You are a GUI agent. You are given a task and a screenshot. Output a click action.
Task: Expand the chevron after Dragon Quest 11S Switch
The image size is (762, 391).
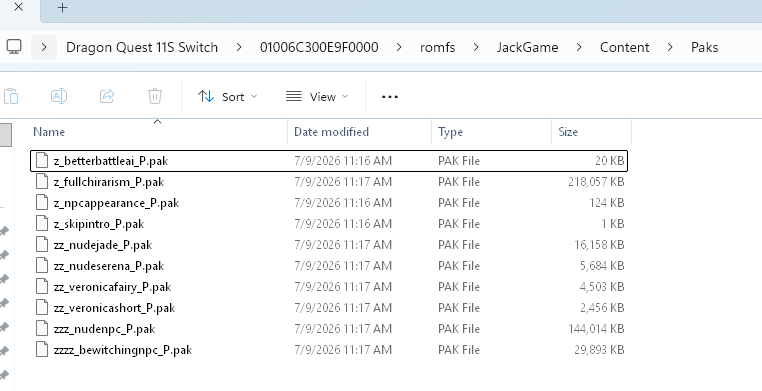click(x=239, y=47)
